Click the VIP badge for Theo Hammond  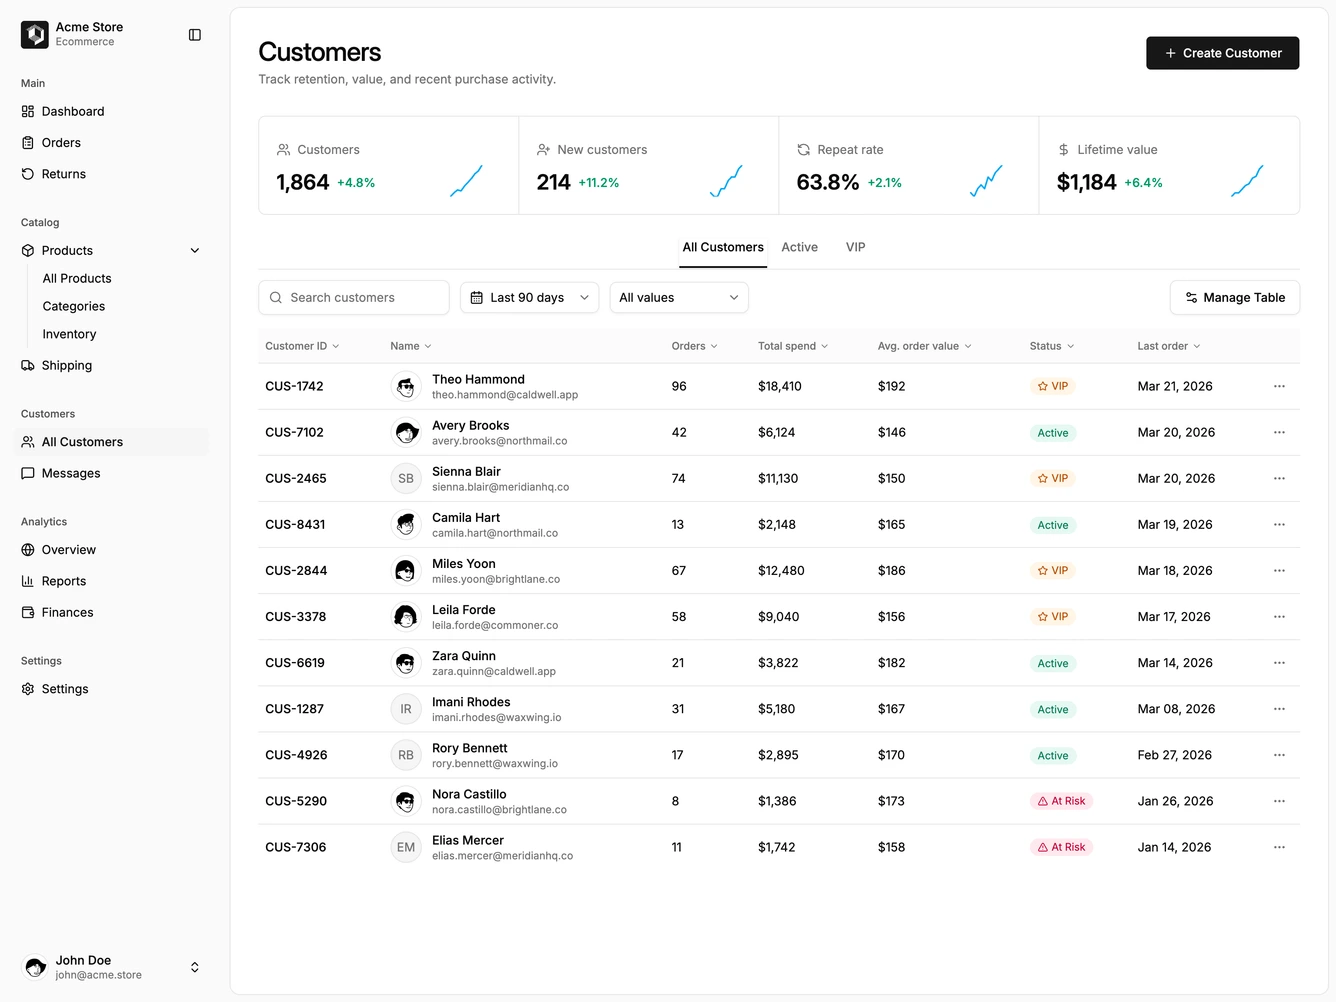pyautogui.click(x=1052, y=386)
